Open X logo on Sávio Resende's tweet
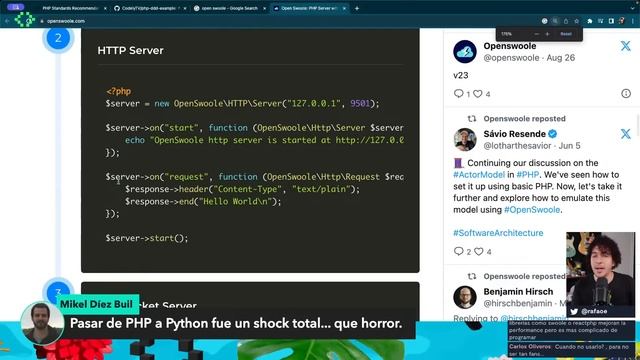The height and width of the screenshot is (360, 640). point(625,133)
